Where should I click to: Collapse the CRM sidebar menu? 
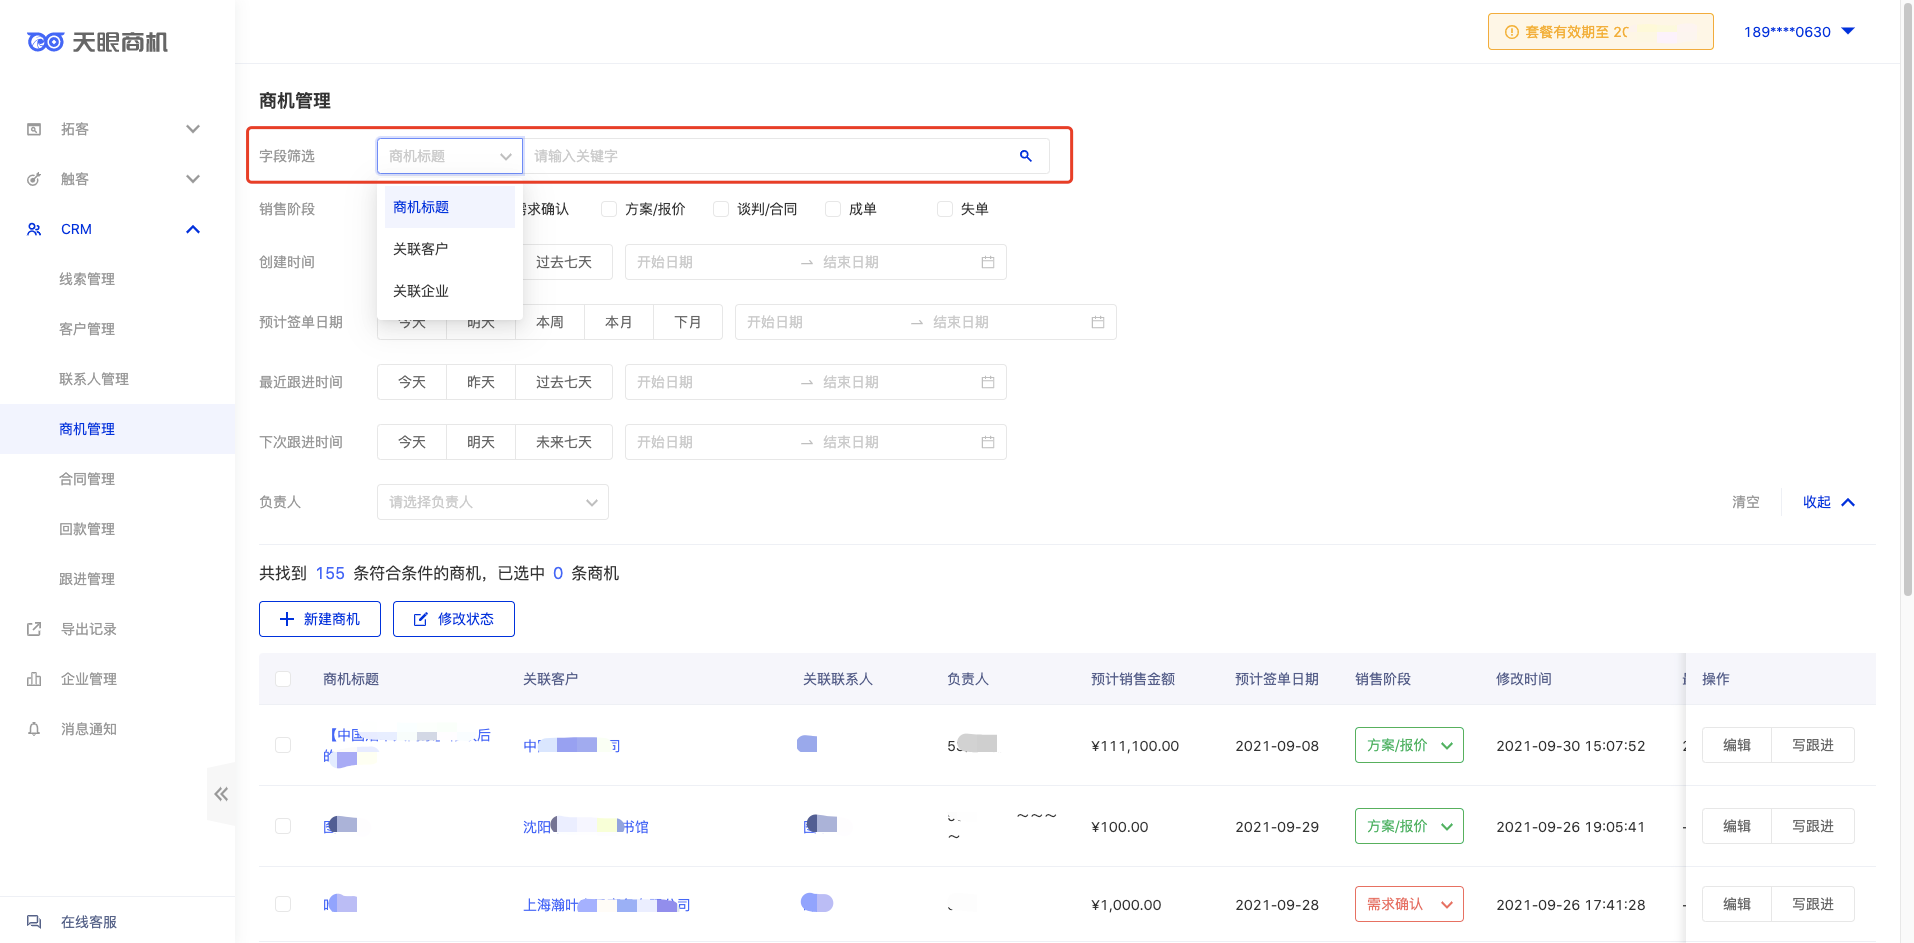[x=193, y=229]
